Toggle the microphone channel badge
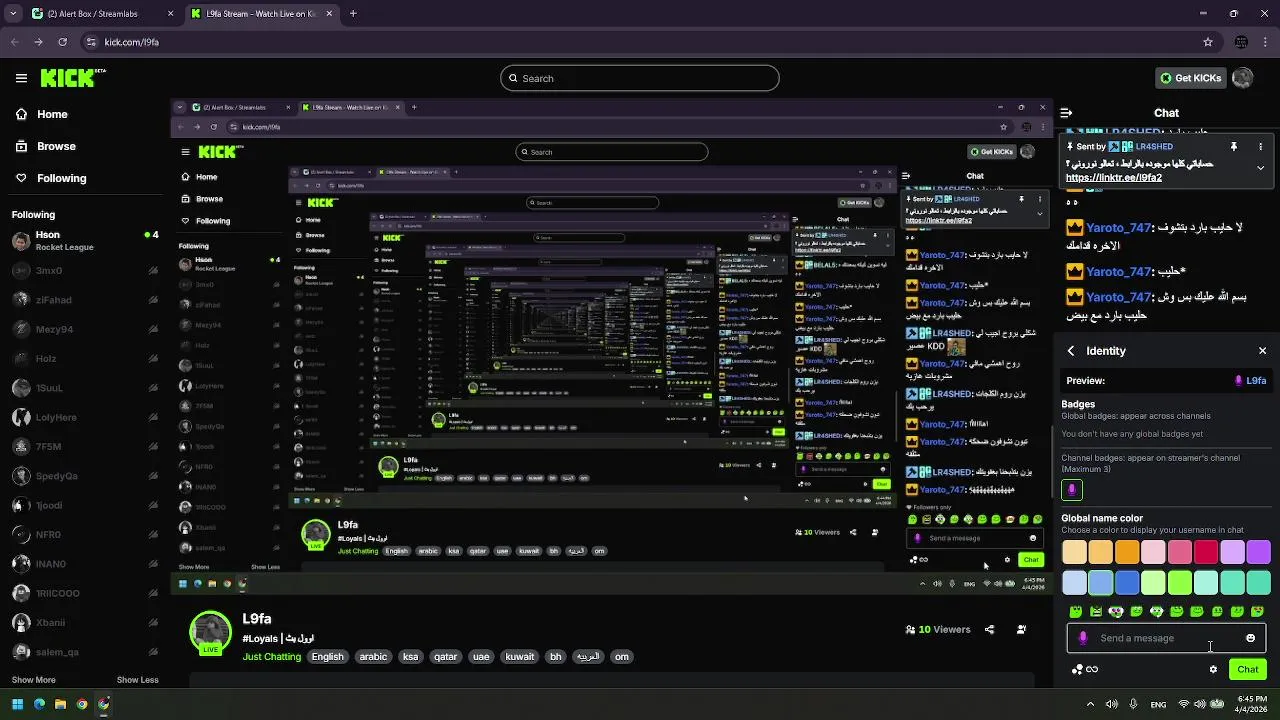This screenshot has height=720, width=1280. (x=1072, y=490)
